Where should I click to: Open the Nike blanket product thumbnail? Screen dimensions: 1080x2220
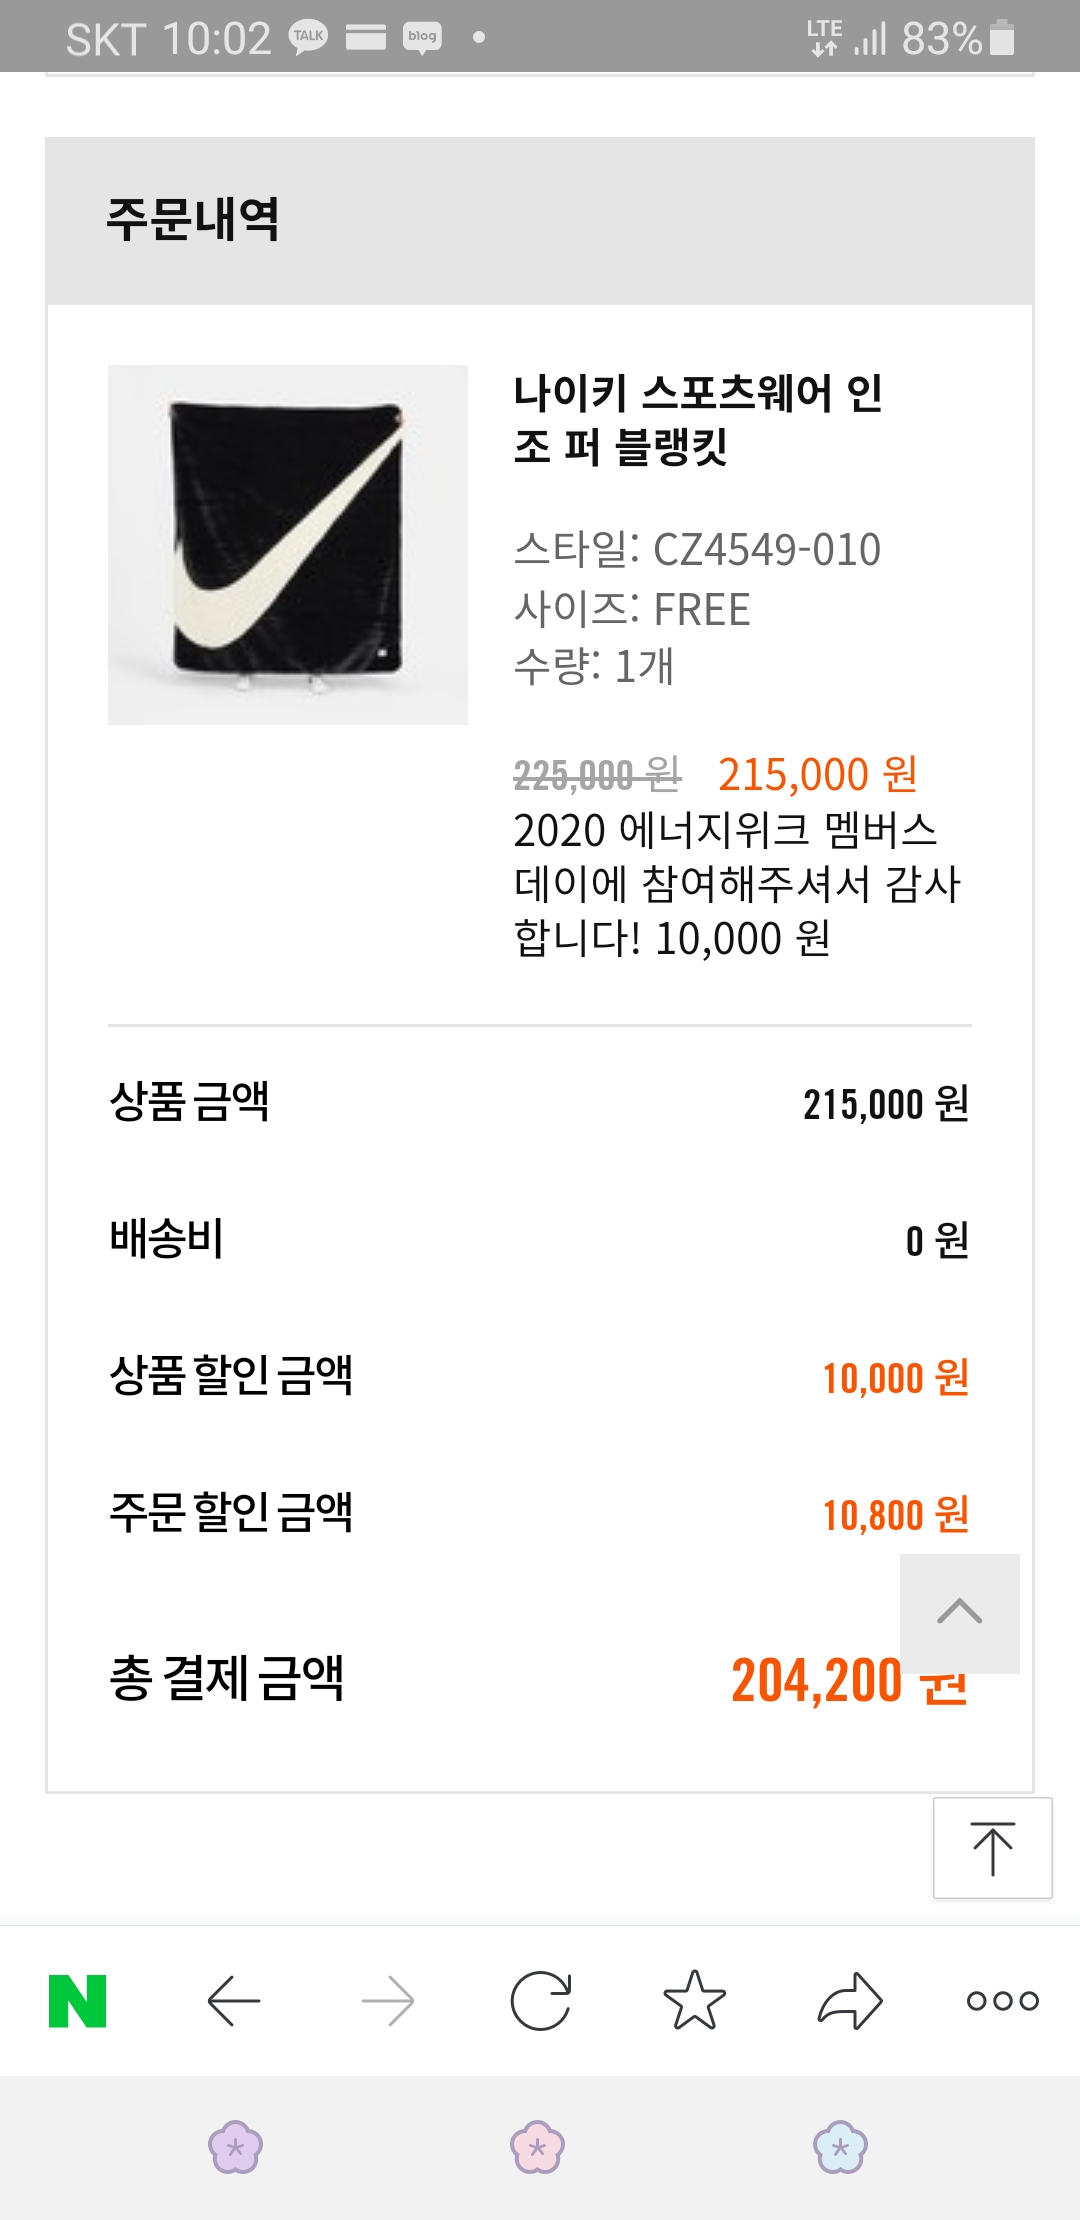tap(288, 545)
